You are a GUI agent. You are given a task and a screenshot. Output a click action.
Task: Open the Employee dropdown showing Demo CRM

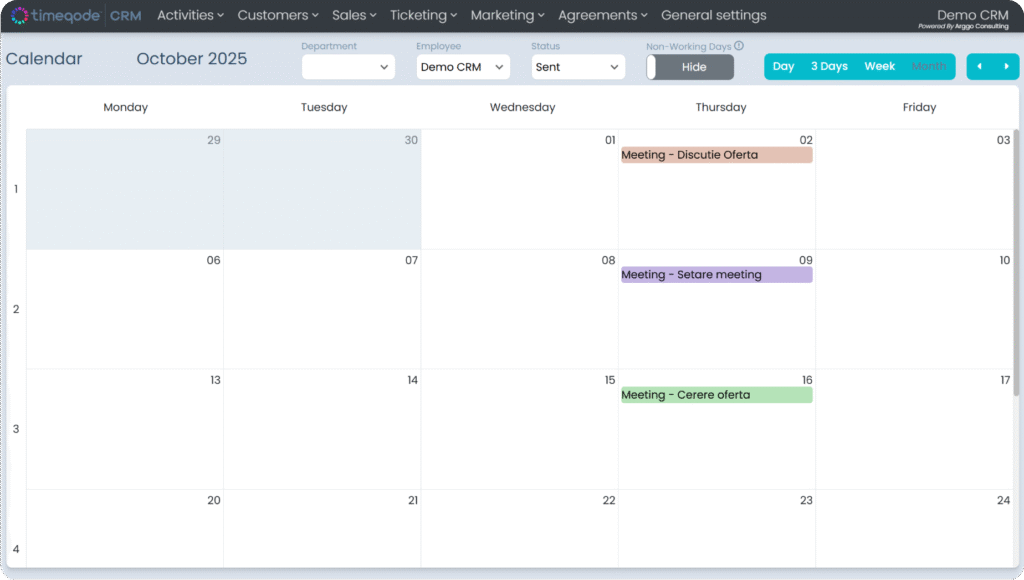pos(463,67)
